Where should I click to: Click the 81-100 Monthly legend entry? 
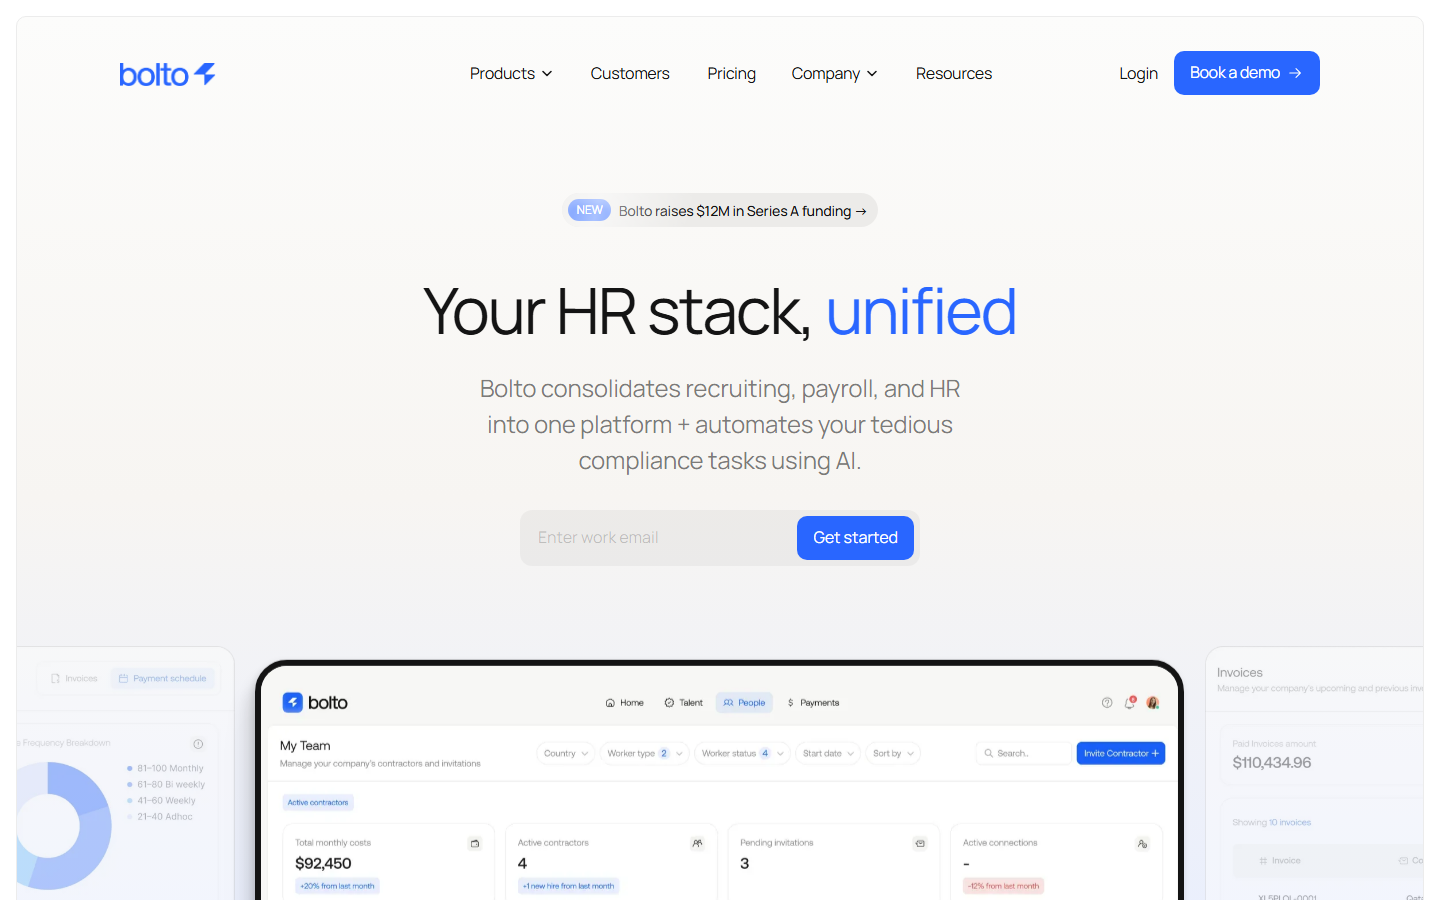[x=165, y=769]
